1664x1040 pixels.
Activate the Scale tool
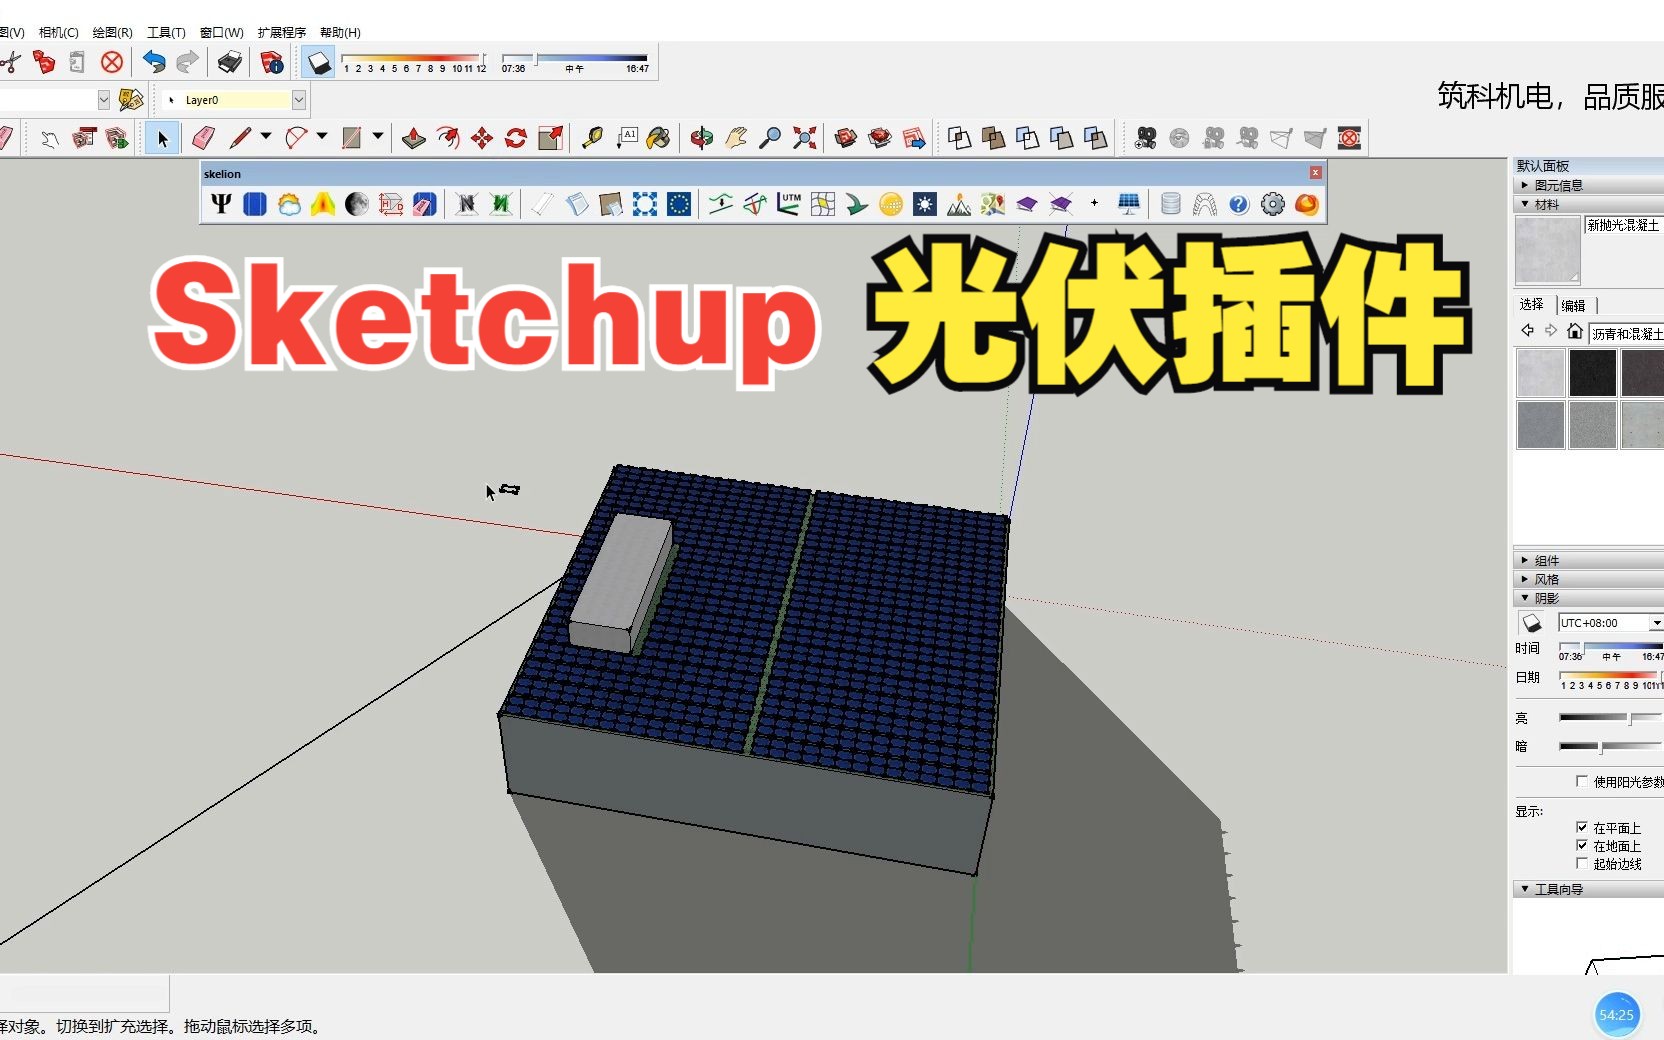pyautogui.click(x=550, y=138)
